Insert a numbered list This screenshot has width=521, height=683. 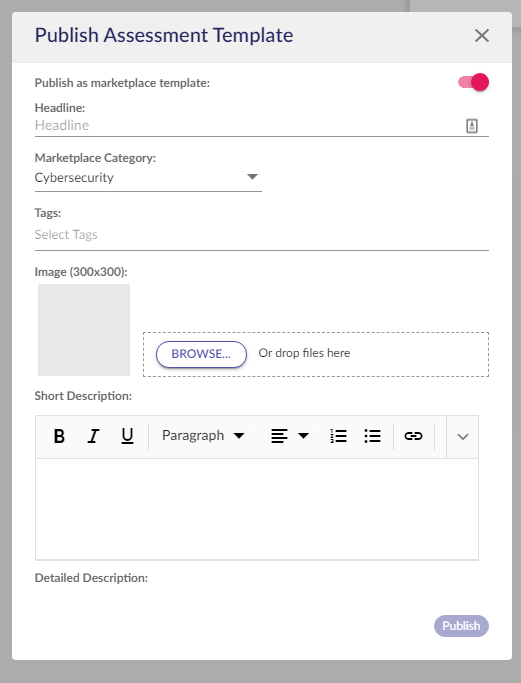(338, 436)
